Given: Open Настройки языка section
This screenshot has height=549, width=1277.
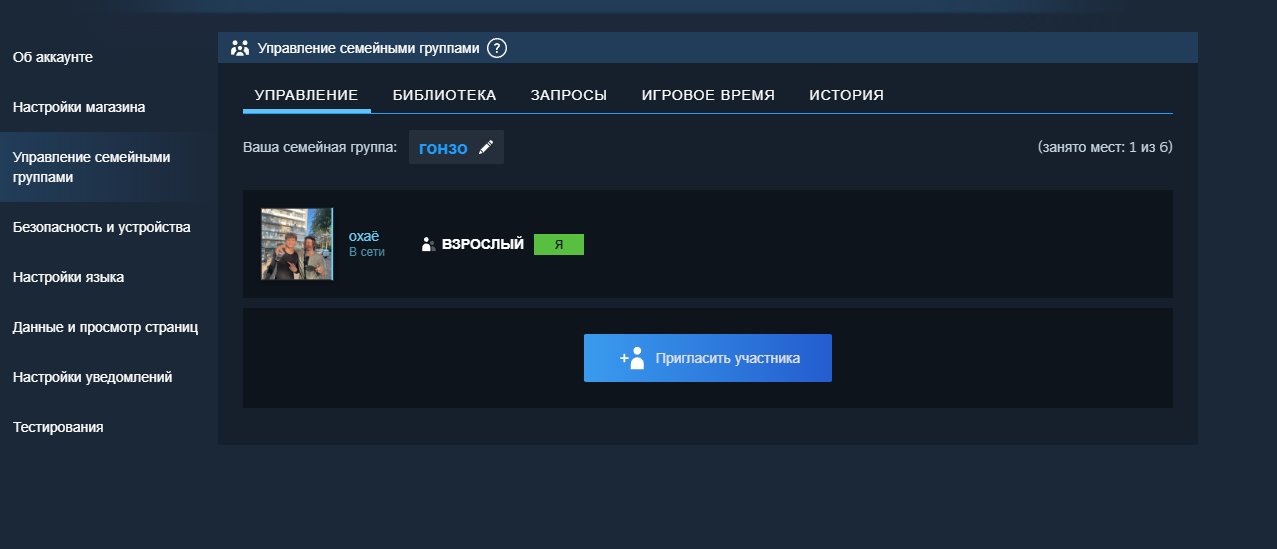Looking at the screenshot, I should 68,277.
